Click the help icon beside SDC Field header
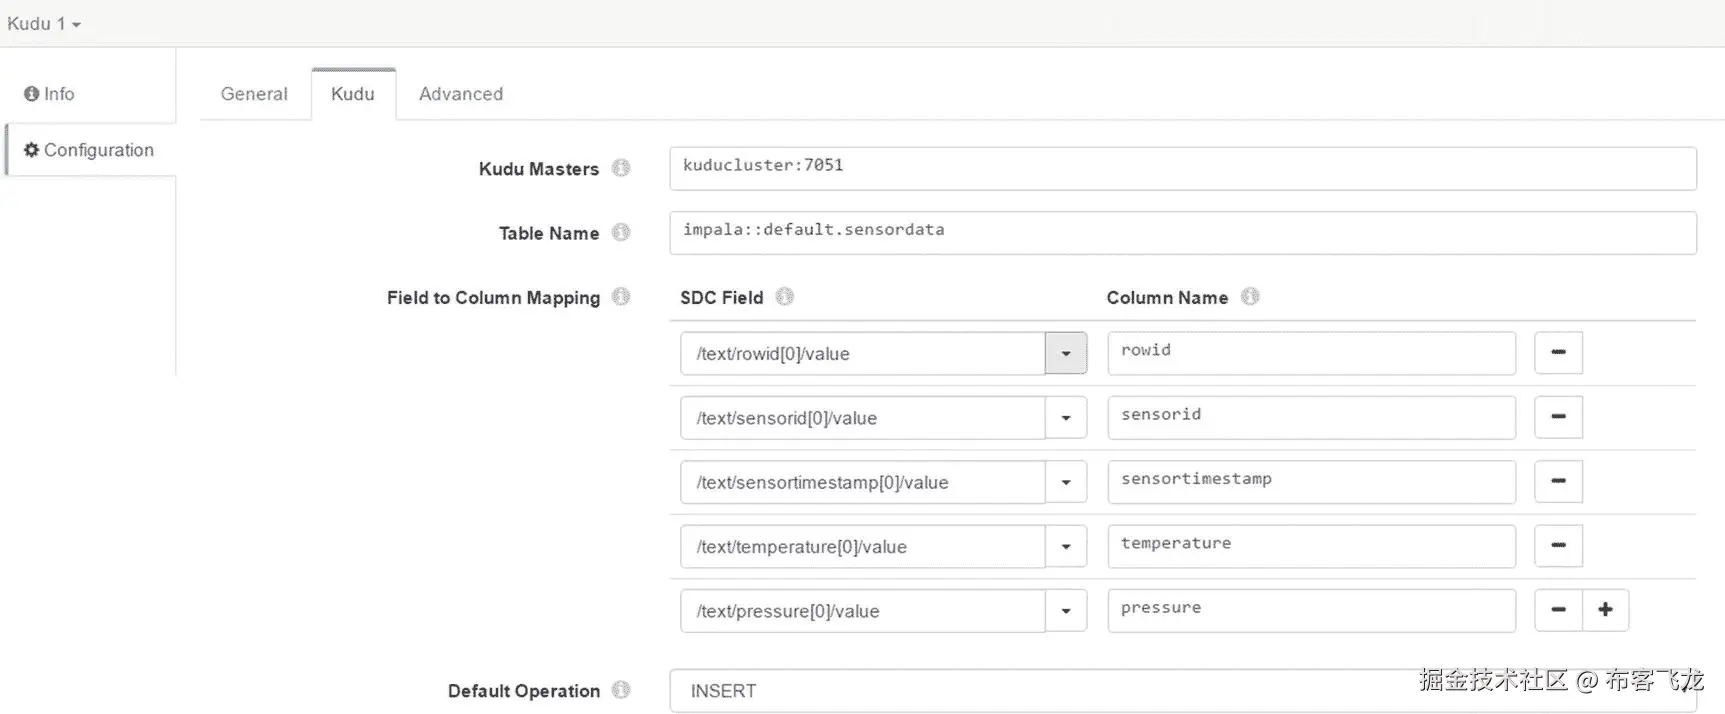Screen dimensions: 1725x714 [x=785, y=296]
